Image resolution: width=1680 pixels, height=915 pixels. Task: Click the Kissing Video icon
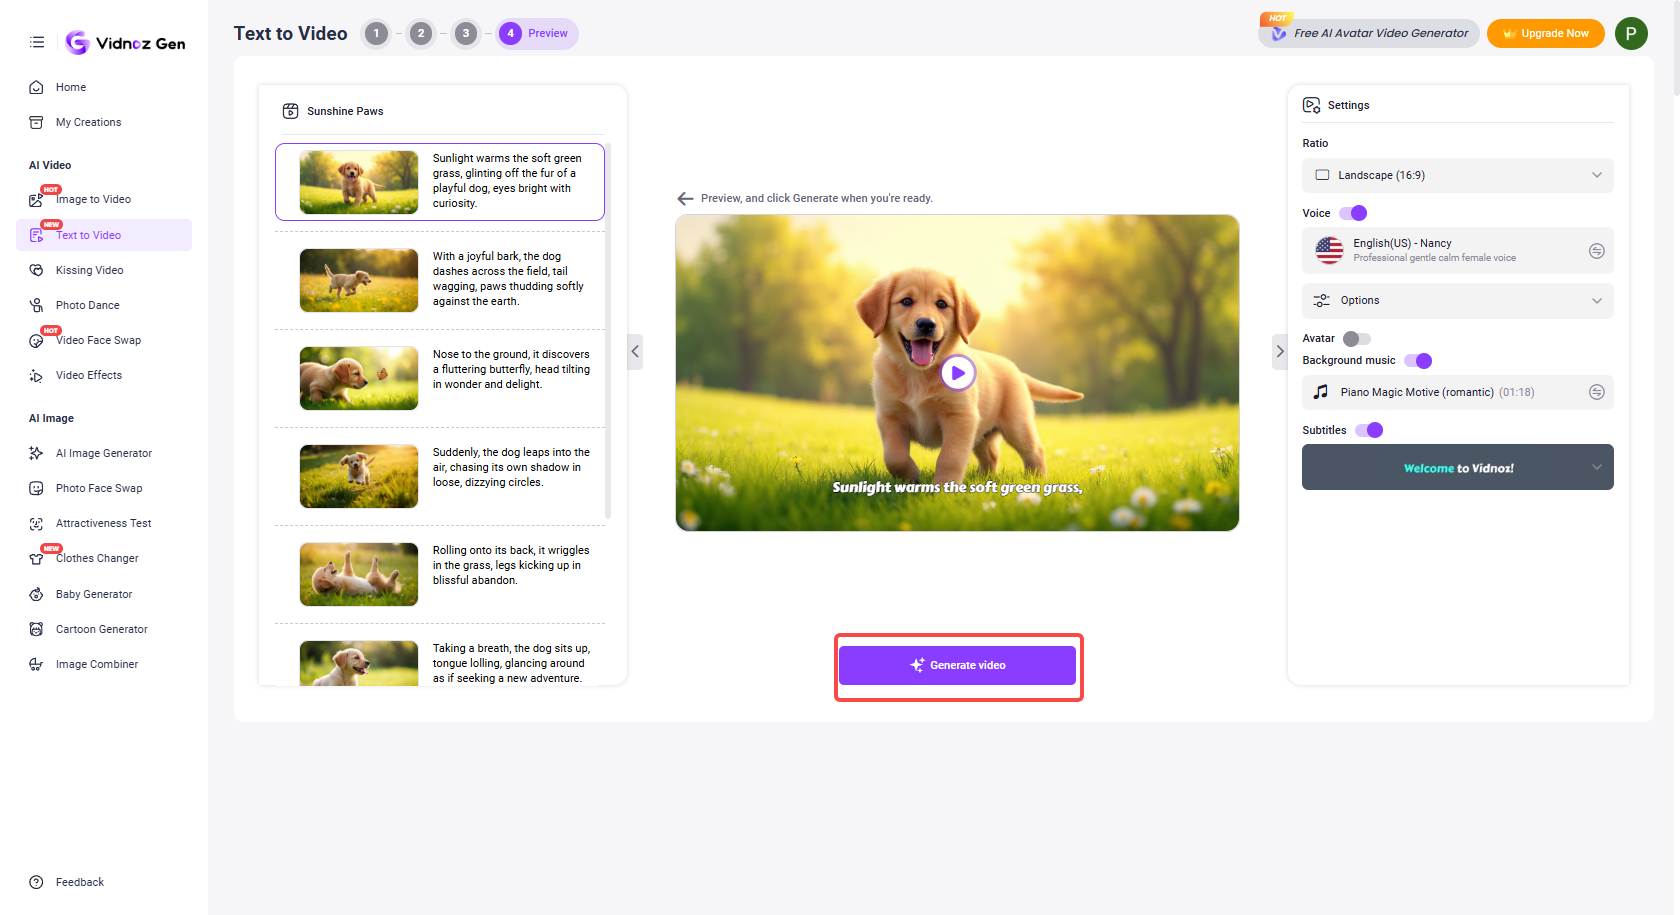pos(36,270)
